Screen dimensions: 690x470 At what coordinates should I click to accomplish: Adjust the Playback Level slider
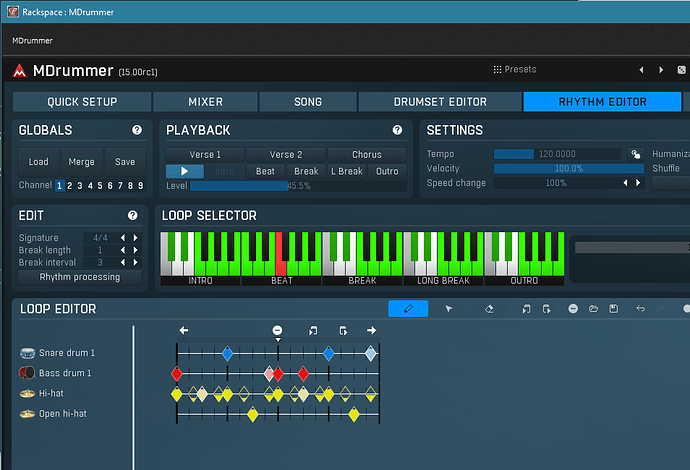click(298, 186)
